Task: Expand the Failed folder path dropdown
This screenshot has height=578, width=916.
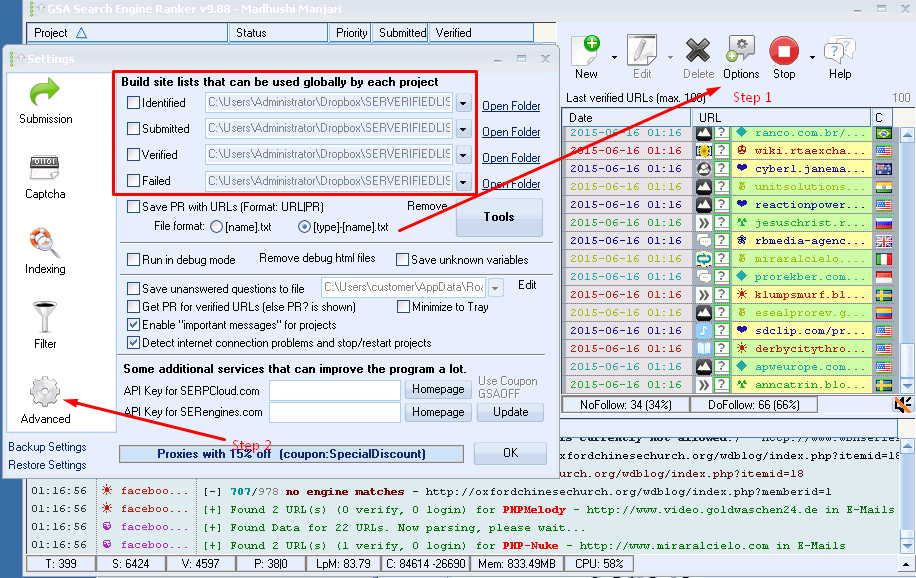Action: point(463,181)
